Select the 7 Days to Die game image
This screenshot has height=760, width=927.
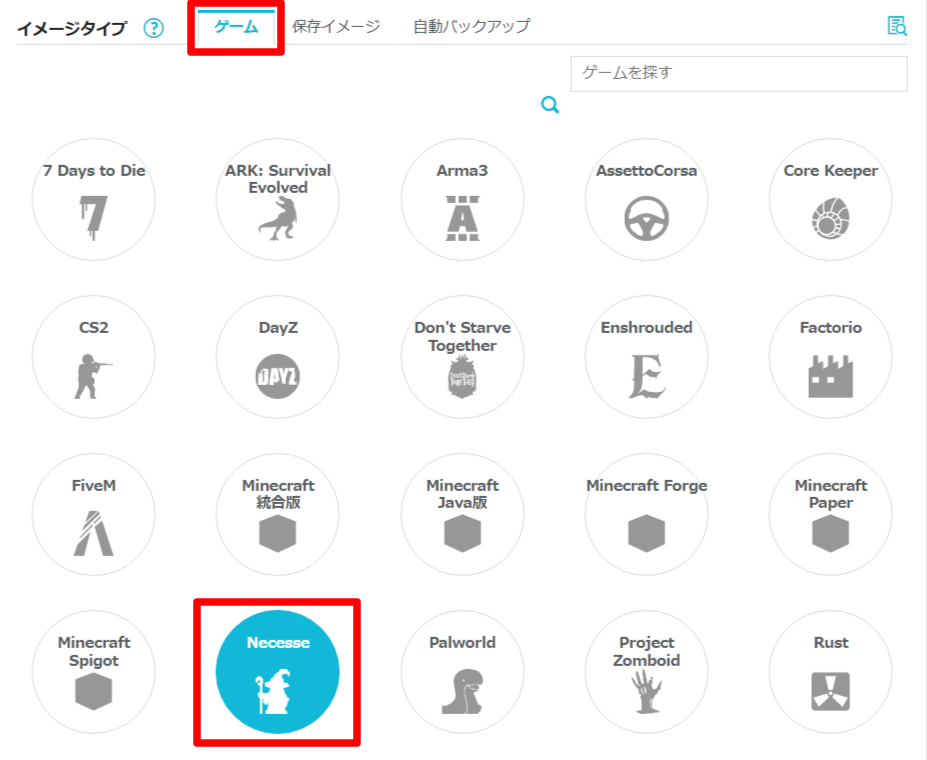[x=93, y=198]
